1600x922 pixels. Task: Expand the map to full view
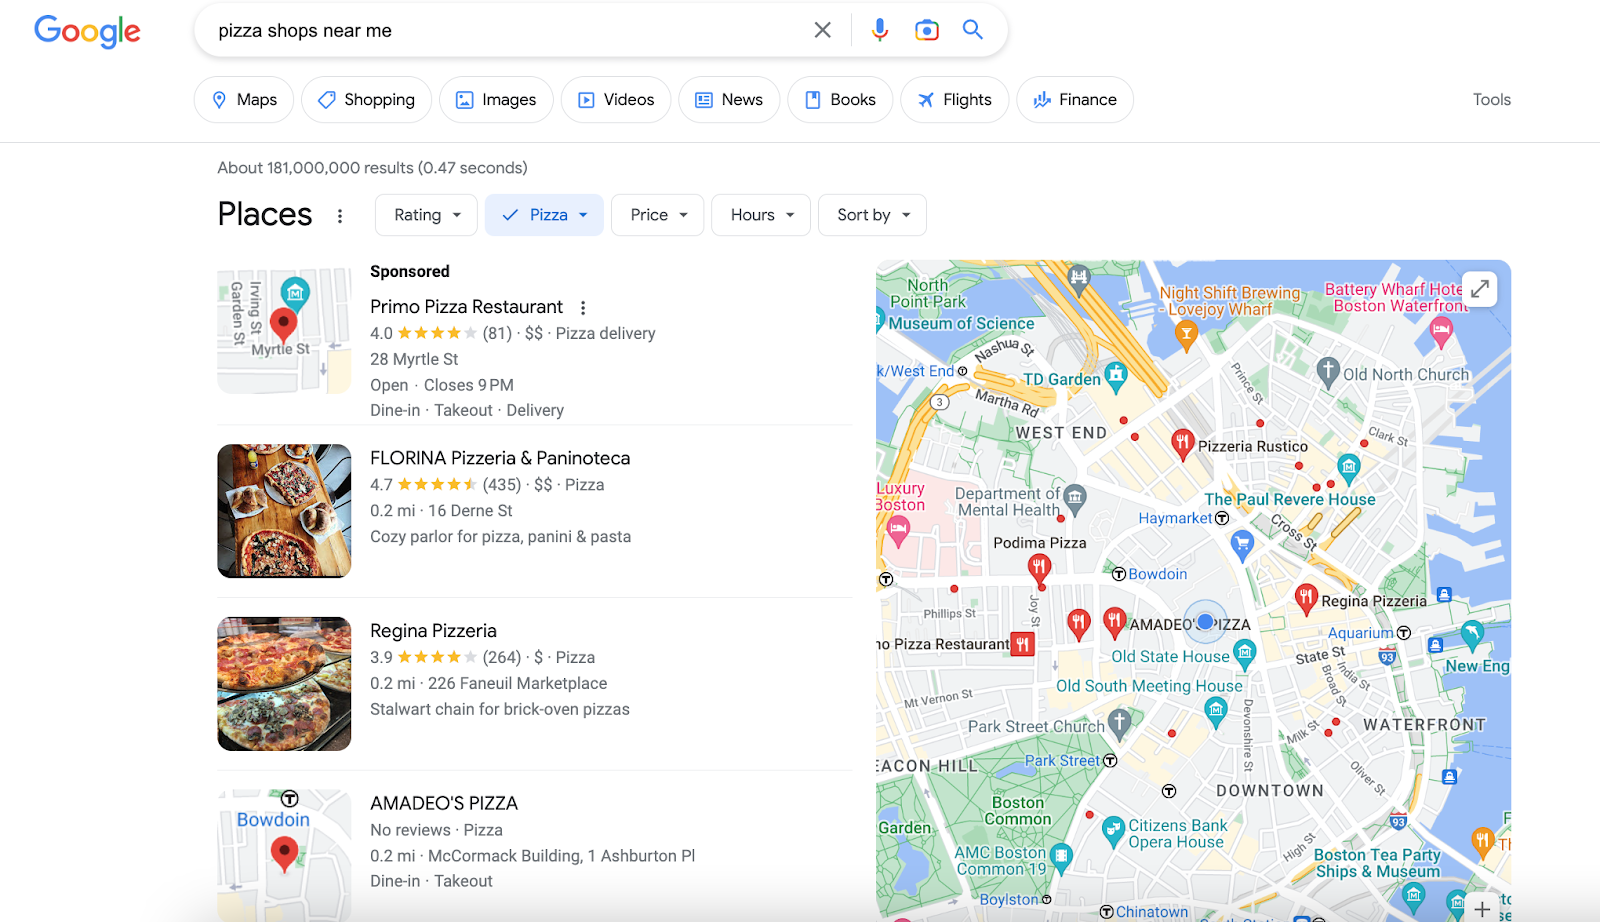tap(1480, 290)
